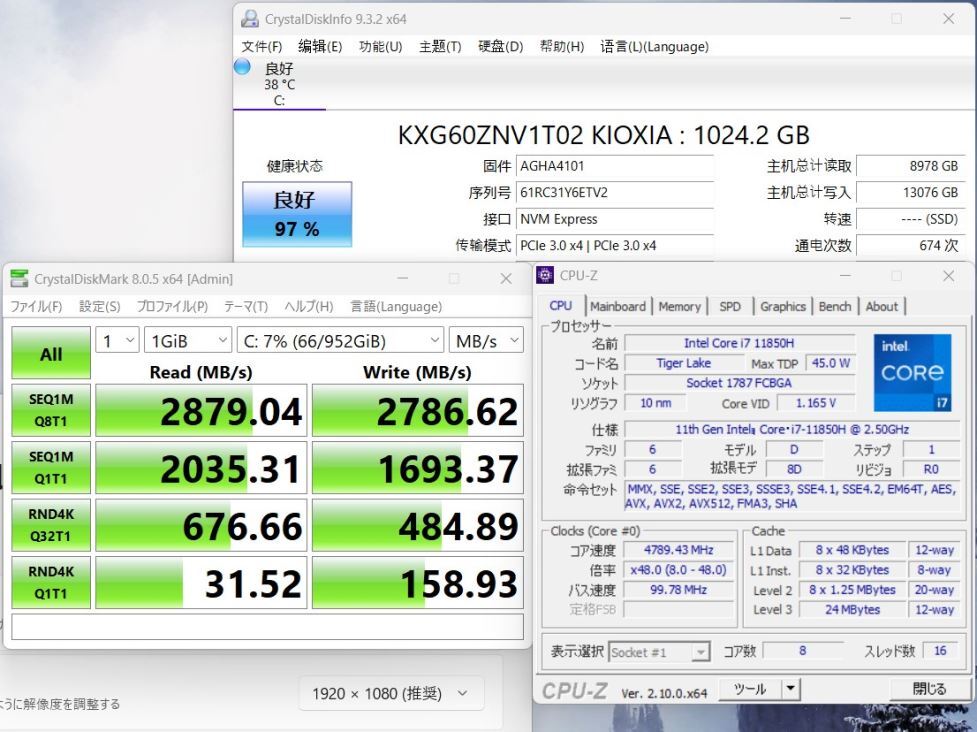Open the 硬盘(D) menu in CrystalDiskInfo
Image resolution: width=977 pixels, height=732 pixels.
point(500,47)
